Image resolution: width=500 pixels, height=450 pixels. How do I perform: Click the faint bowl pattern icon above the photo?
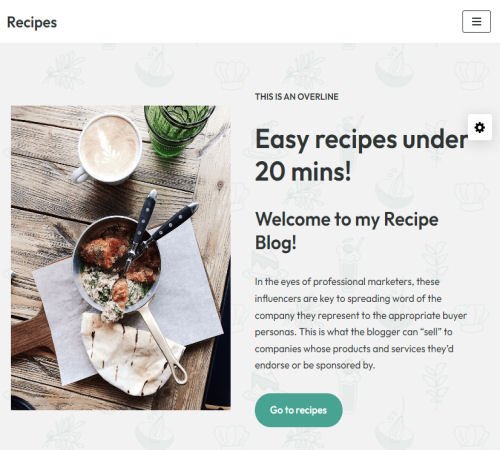click(154, 68)
